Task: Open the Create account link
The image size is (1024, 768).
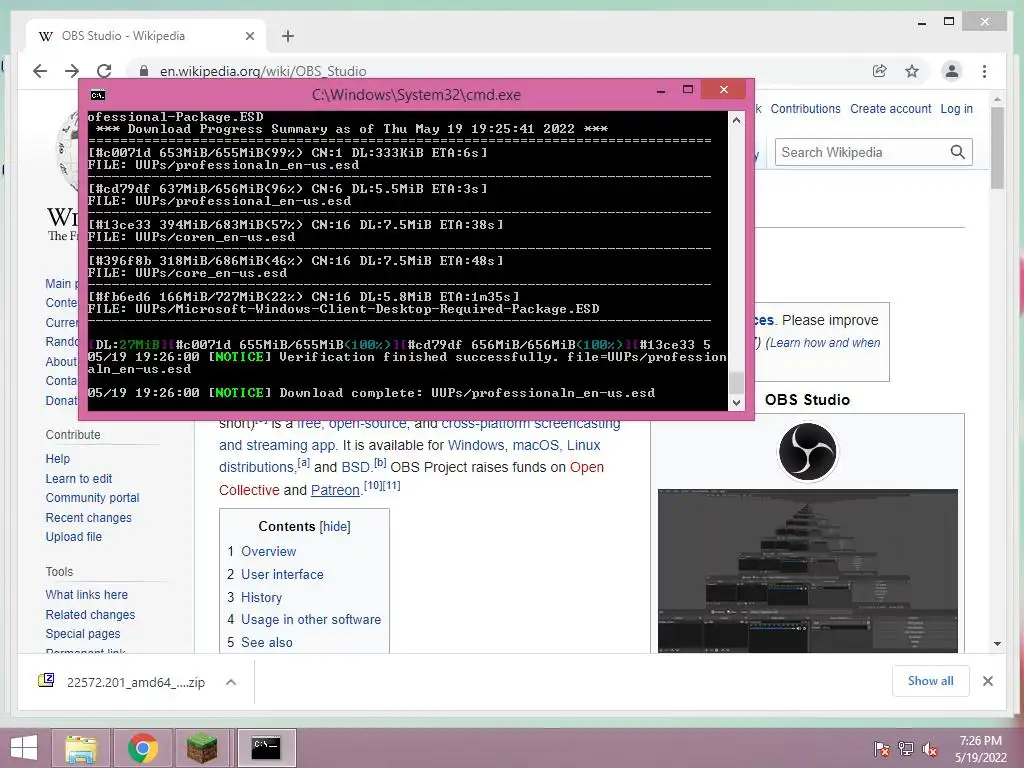Action: click(x=890, y=109)
